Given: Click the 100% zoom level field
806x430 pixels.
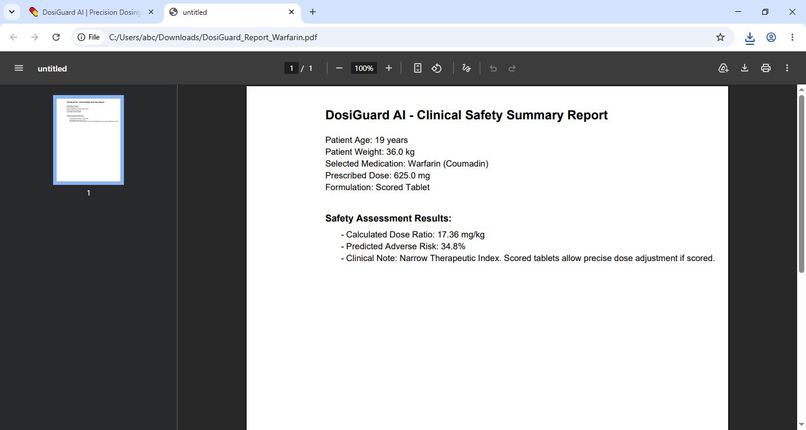Looking at the screenshot, I should 363,68.
